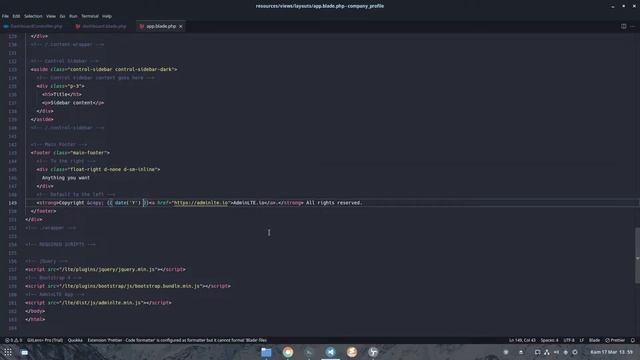Focus Visual Studio Code dock icon
Image resolution: width=640 pixels, height=360 pixels.
tap(330, 352)
